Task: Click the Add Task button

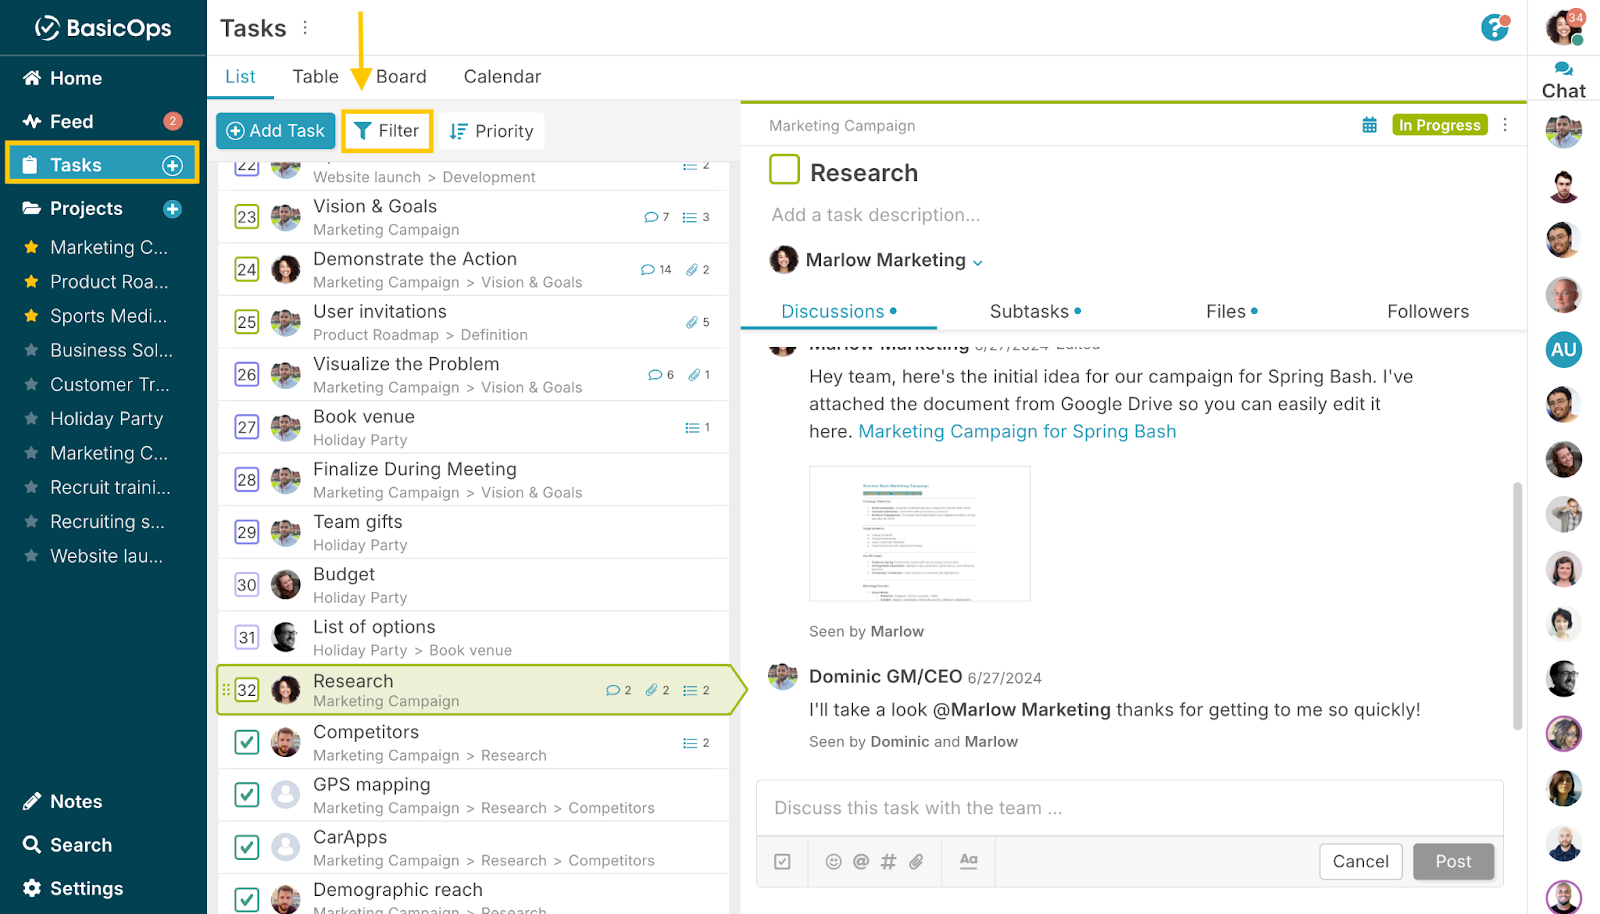Action: tap(275, 130)
